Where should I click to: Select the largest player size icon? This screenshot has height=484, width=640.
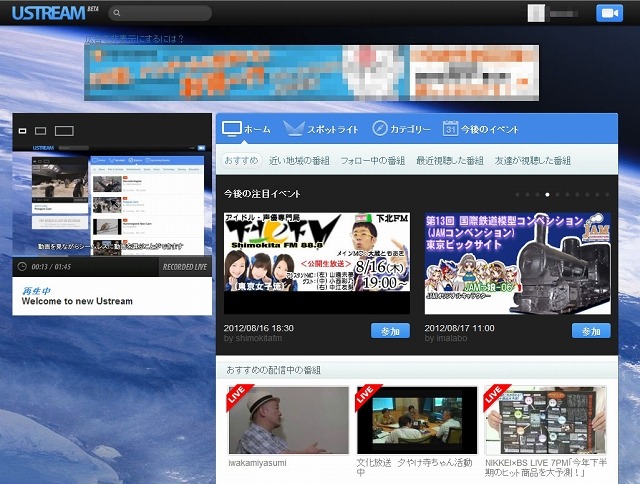[x=64, y=131]
